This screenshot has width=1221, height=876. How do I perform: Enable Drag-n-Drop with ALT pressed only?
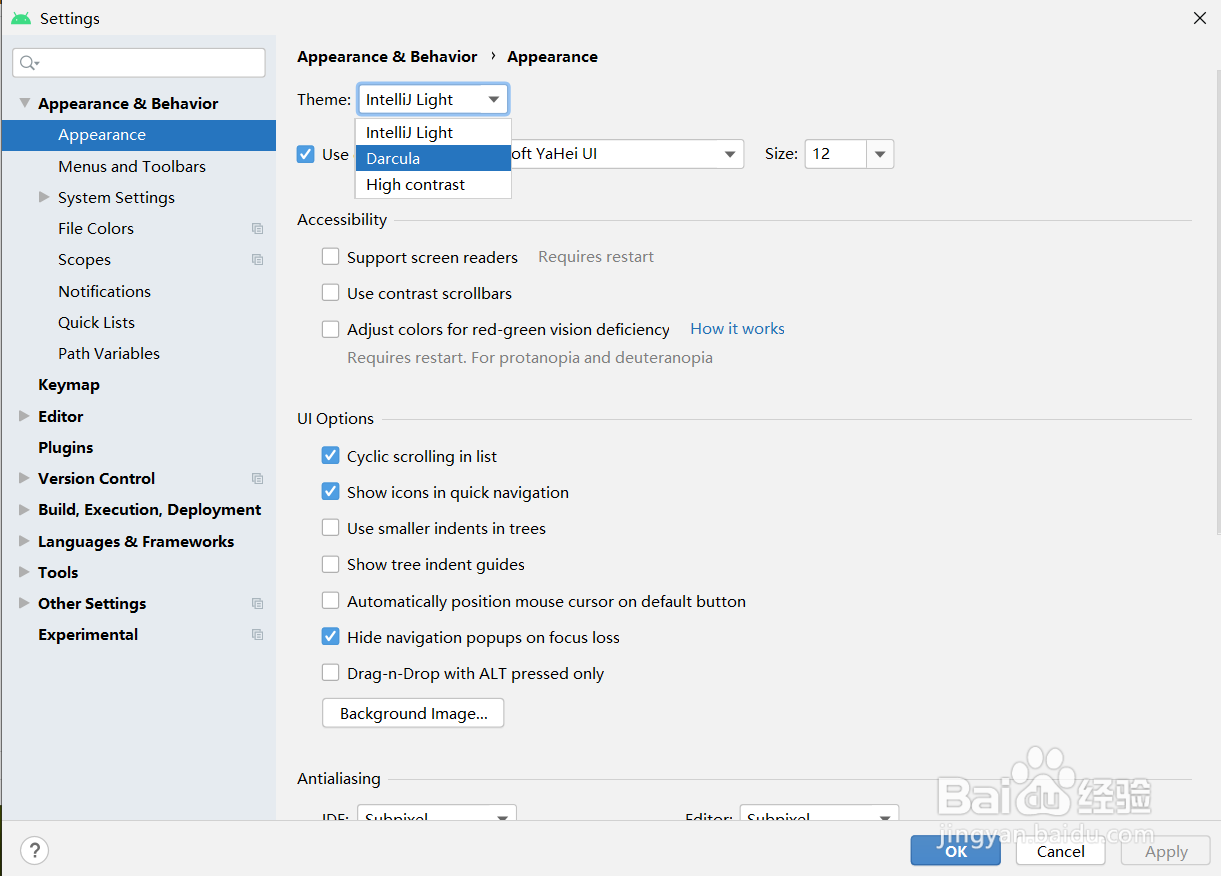[x=330, y=673]
